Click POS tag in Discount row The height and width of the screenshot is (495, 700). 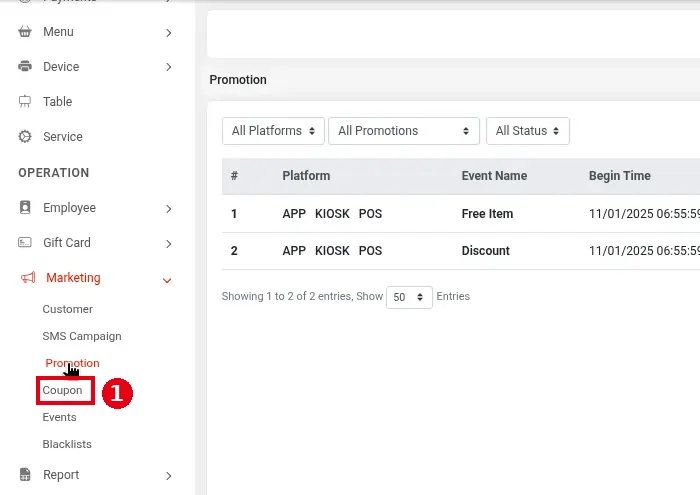[x=370, y=251]
